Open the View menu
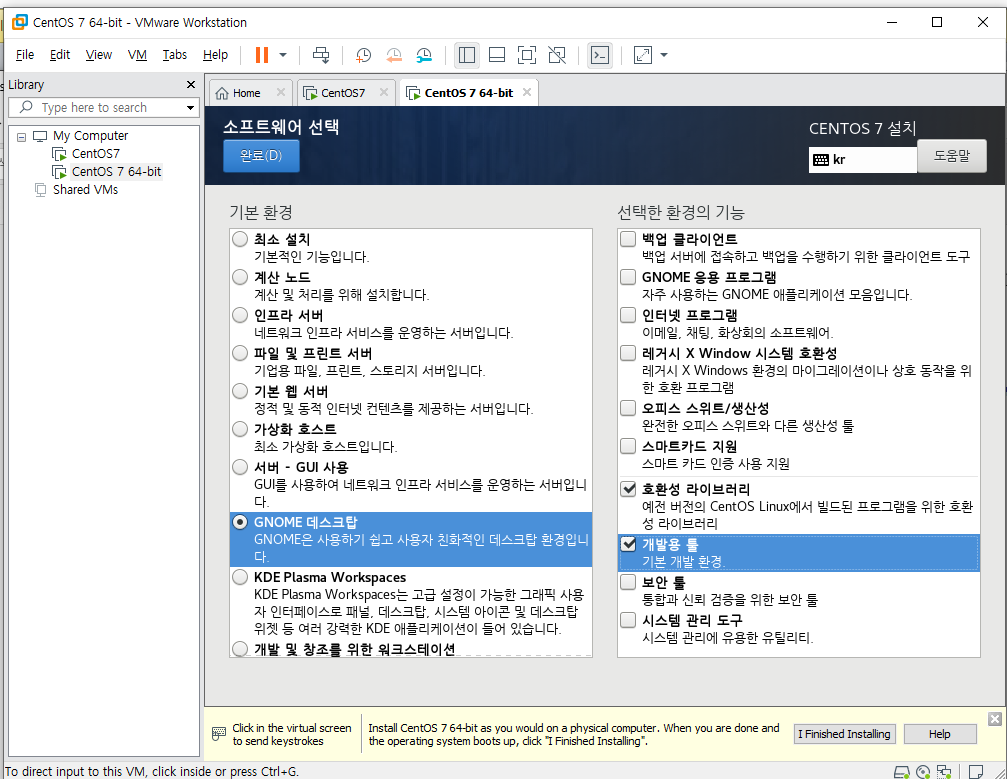This screenshot has width=1007, height=779. [98, 55]
